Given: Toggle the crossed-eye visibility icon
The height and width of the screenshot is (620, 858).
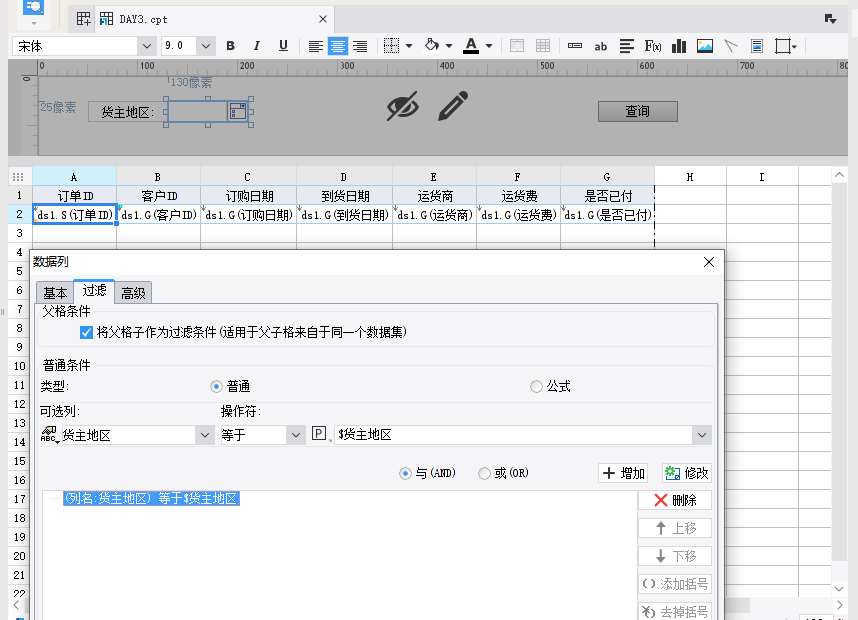Looking at the screenshot, I should [x=402, y=106].
